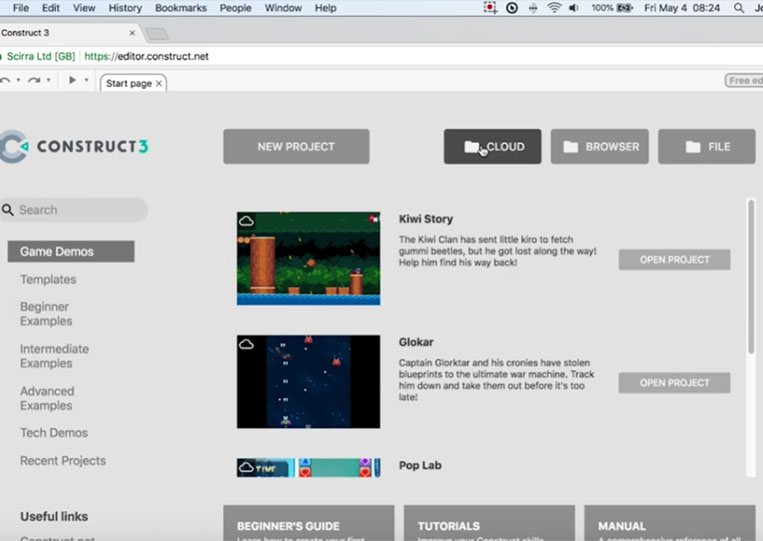Open the Beginner's Guide link

[309, 523]
